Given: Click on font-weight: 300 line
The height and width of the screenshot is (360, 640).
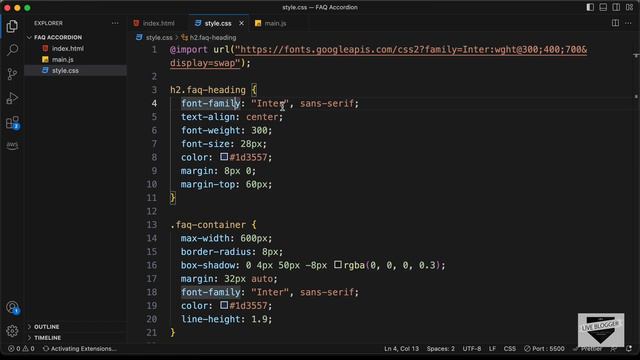Looking at the screenshot, I should (x=226, y=130).
